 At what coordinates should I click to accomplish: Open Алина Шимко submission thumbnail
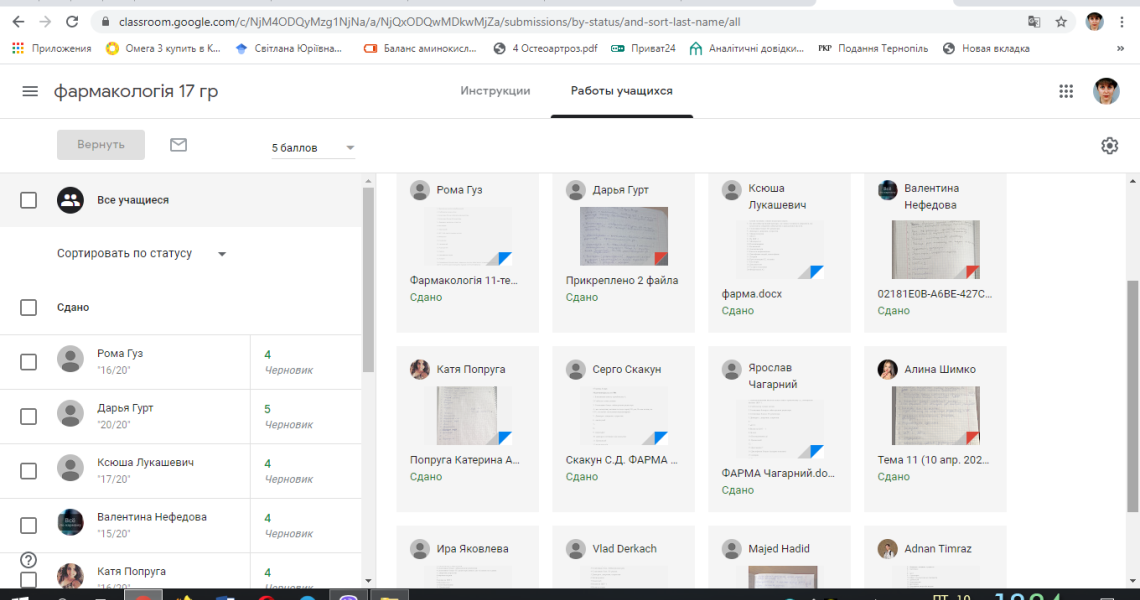coord(935,415)
